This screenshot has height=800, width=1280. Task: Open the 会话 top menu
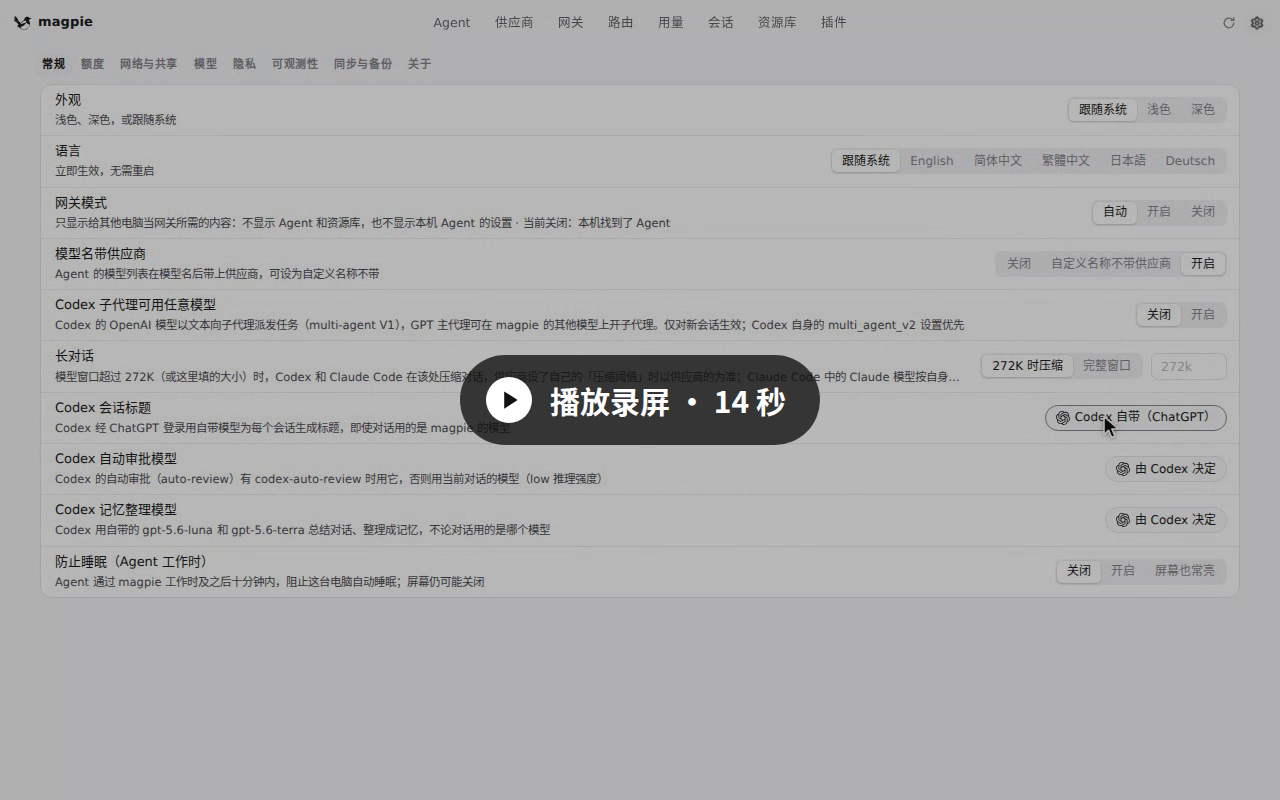[x=721, y=22]
